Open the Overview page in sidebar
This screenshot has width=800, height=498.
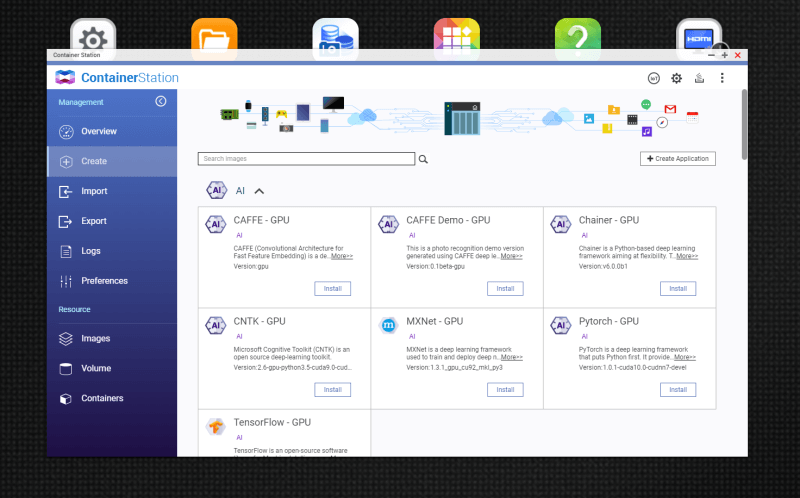112,131
